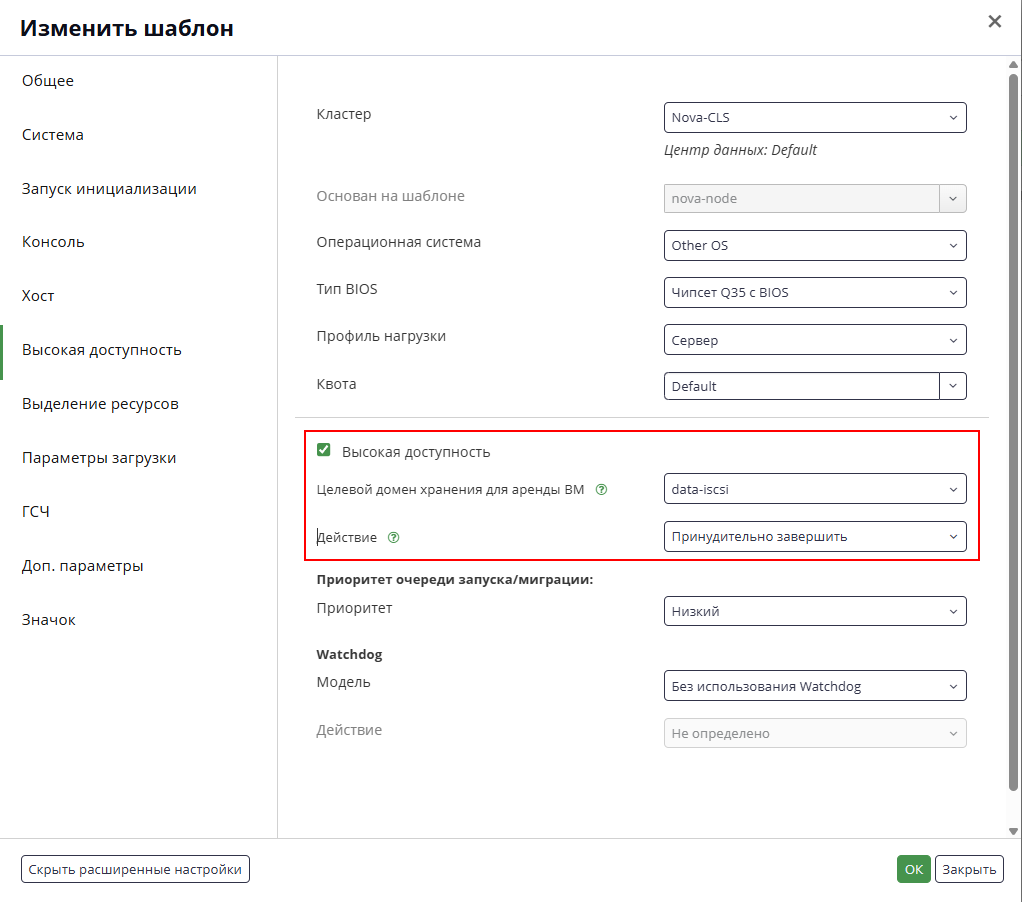The height and width of the screenshot is (902, 1022).
Task: Click the vertical scrollbar thumb
Action: pos(1014,433)
